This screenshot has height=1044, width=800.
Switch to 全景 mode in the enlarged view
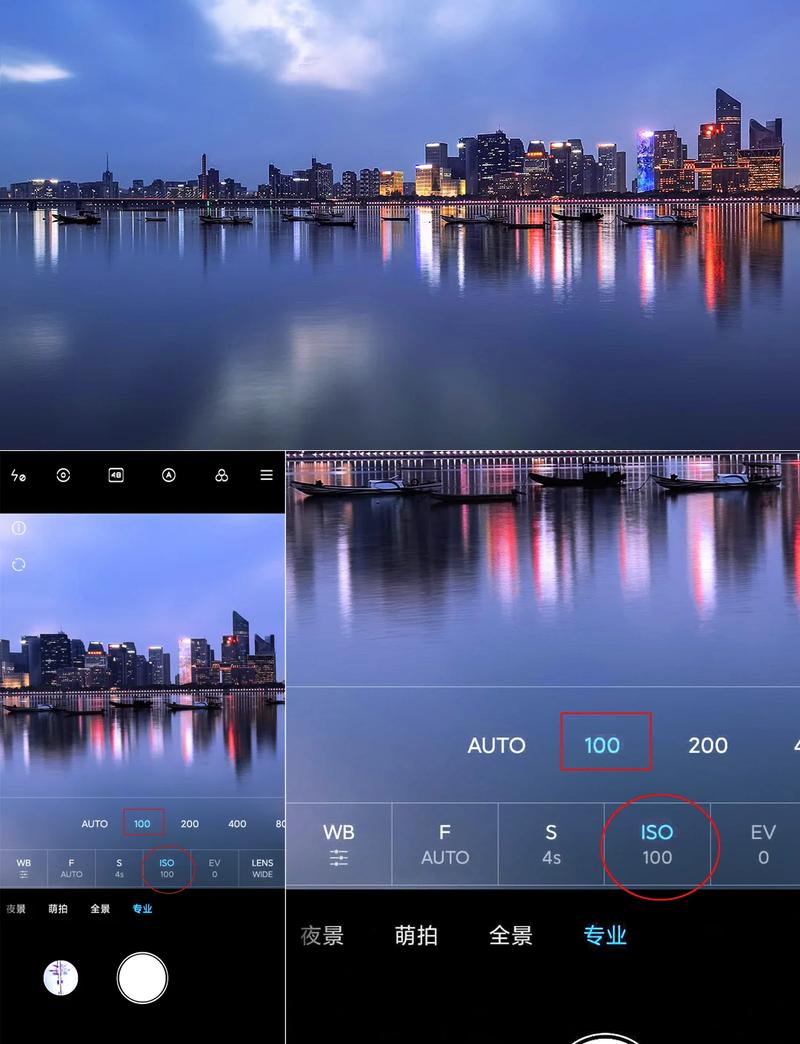(510, 935)
